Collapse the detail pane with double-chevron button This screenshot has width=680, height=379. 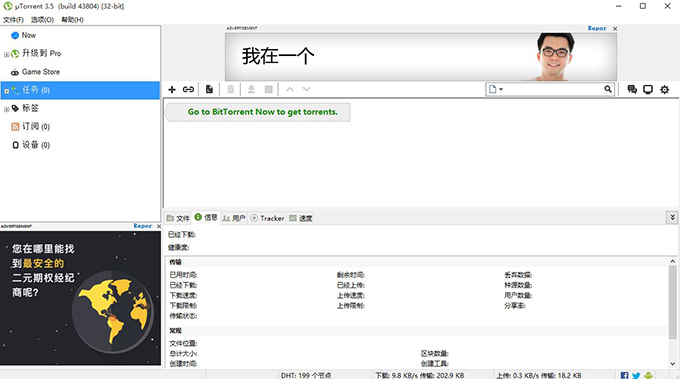click(x=672, y=217)
